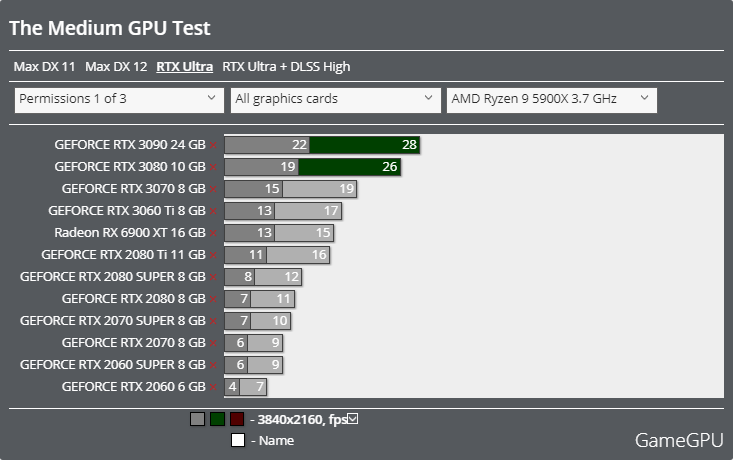Remove Radeon RX 6900 XT entry
The width and height of the screenshot is (733, 460).
click(213, 233)
